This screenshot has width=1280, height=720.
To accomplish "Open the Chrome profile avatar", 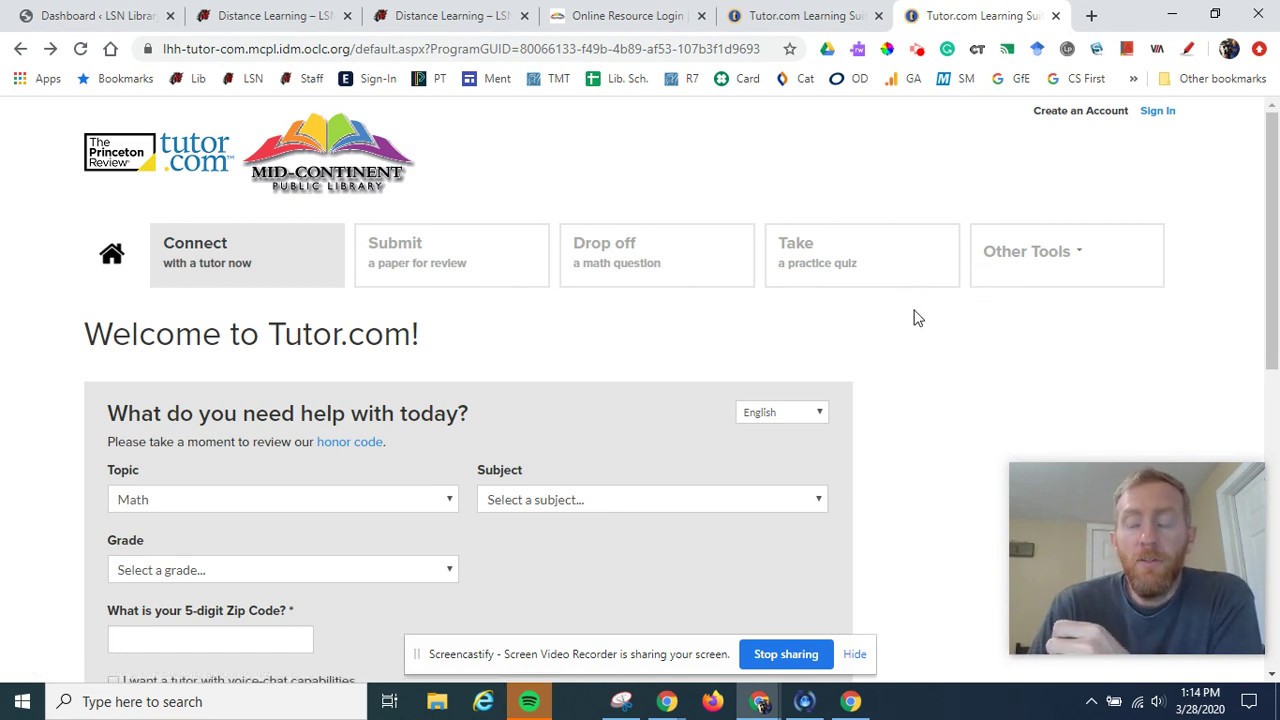I will point(1229,48).
